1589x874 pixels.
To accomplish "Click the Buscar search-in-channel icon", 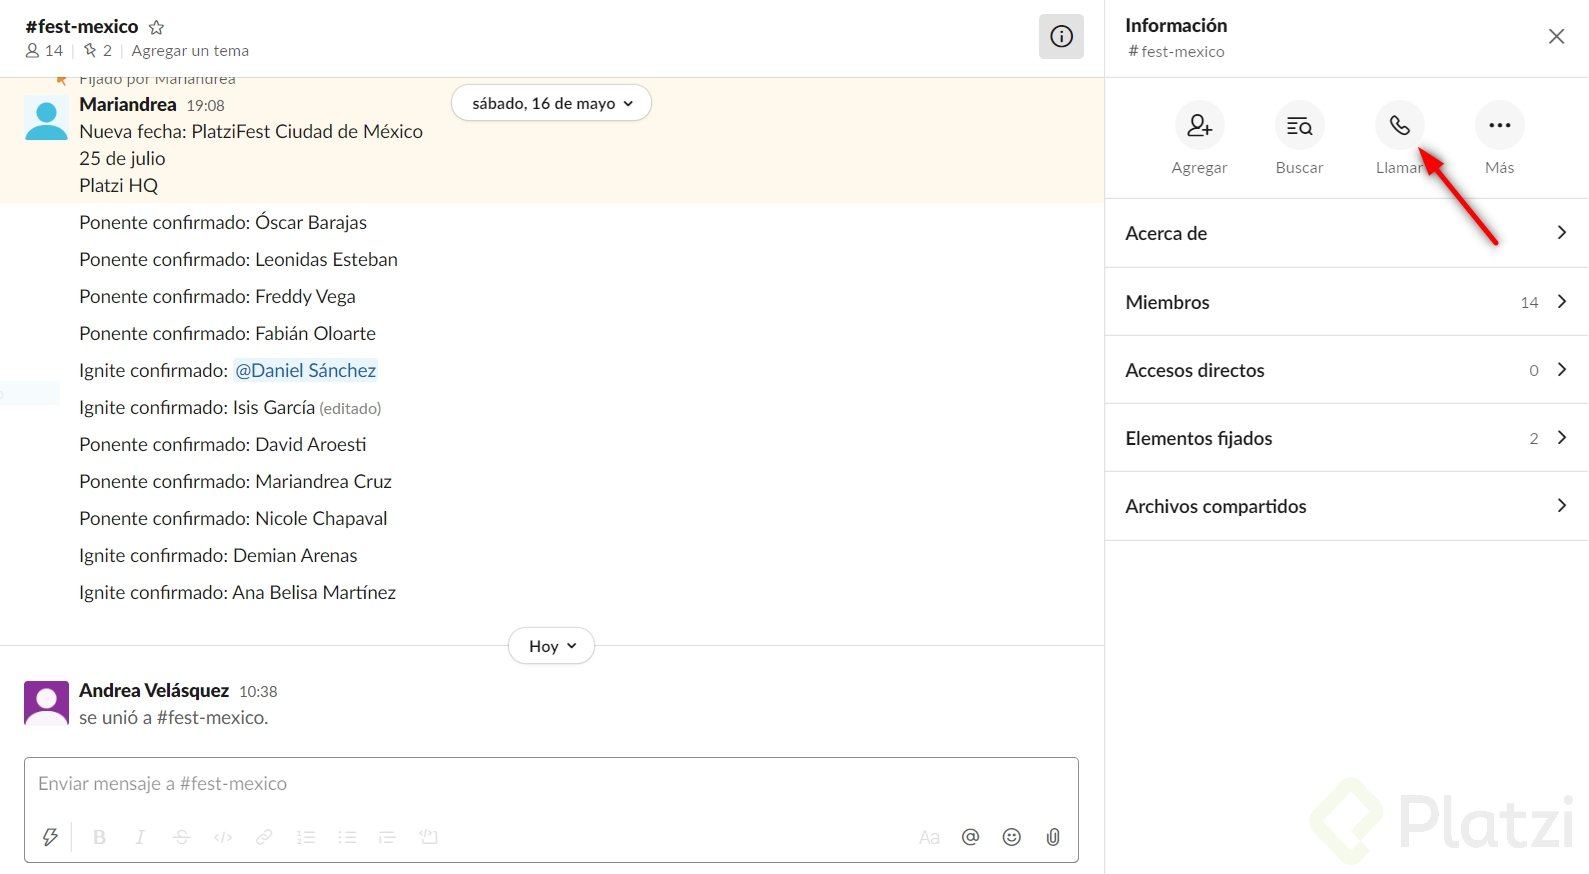I will [1299, 126].
